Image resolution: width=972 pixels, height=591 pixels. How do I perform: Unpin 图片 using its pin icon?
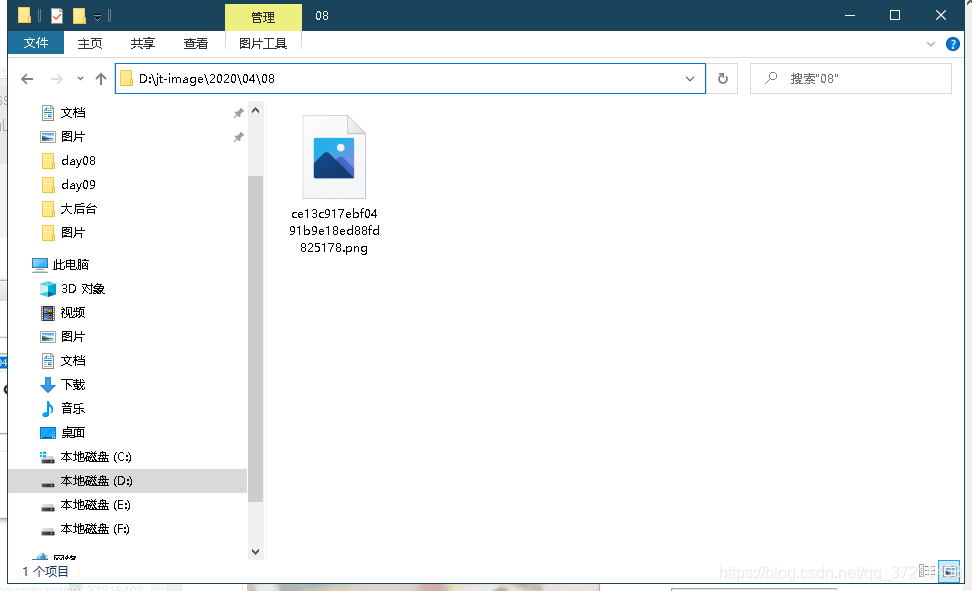[239, 136]
